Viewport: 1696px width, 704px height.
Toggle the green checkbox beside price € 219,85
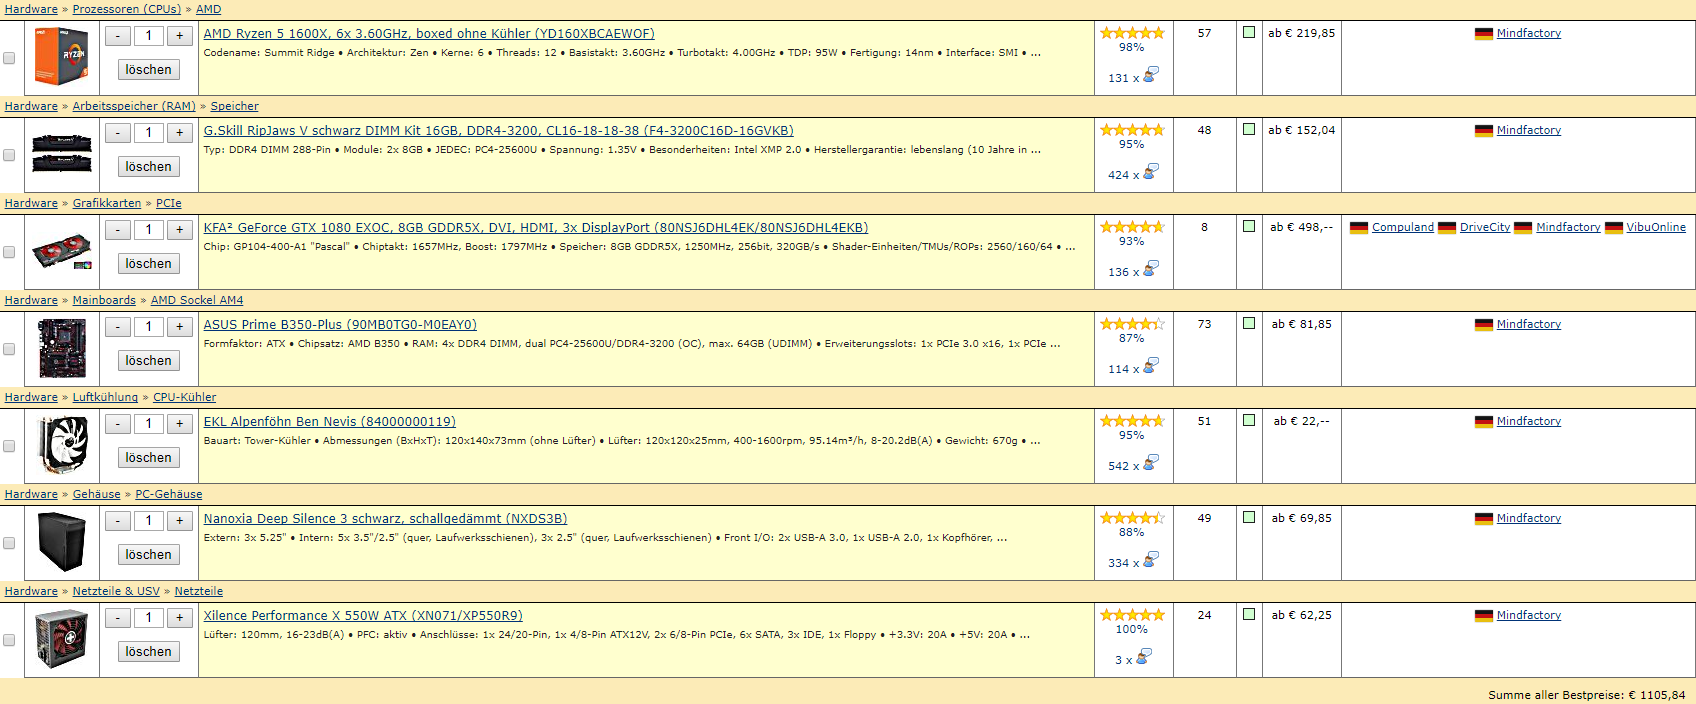point(1249,32)
